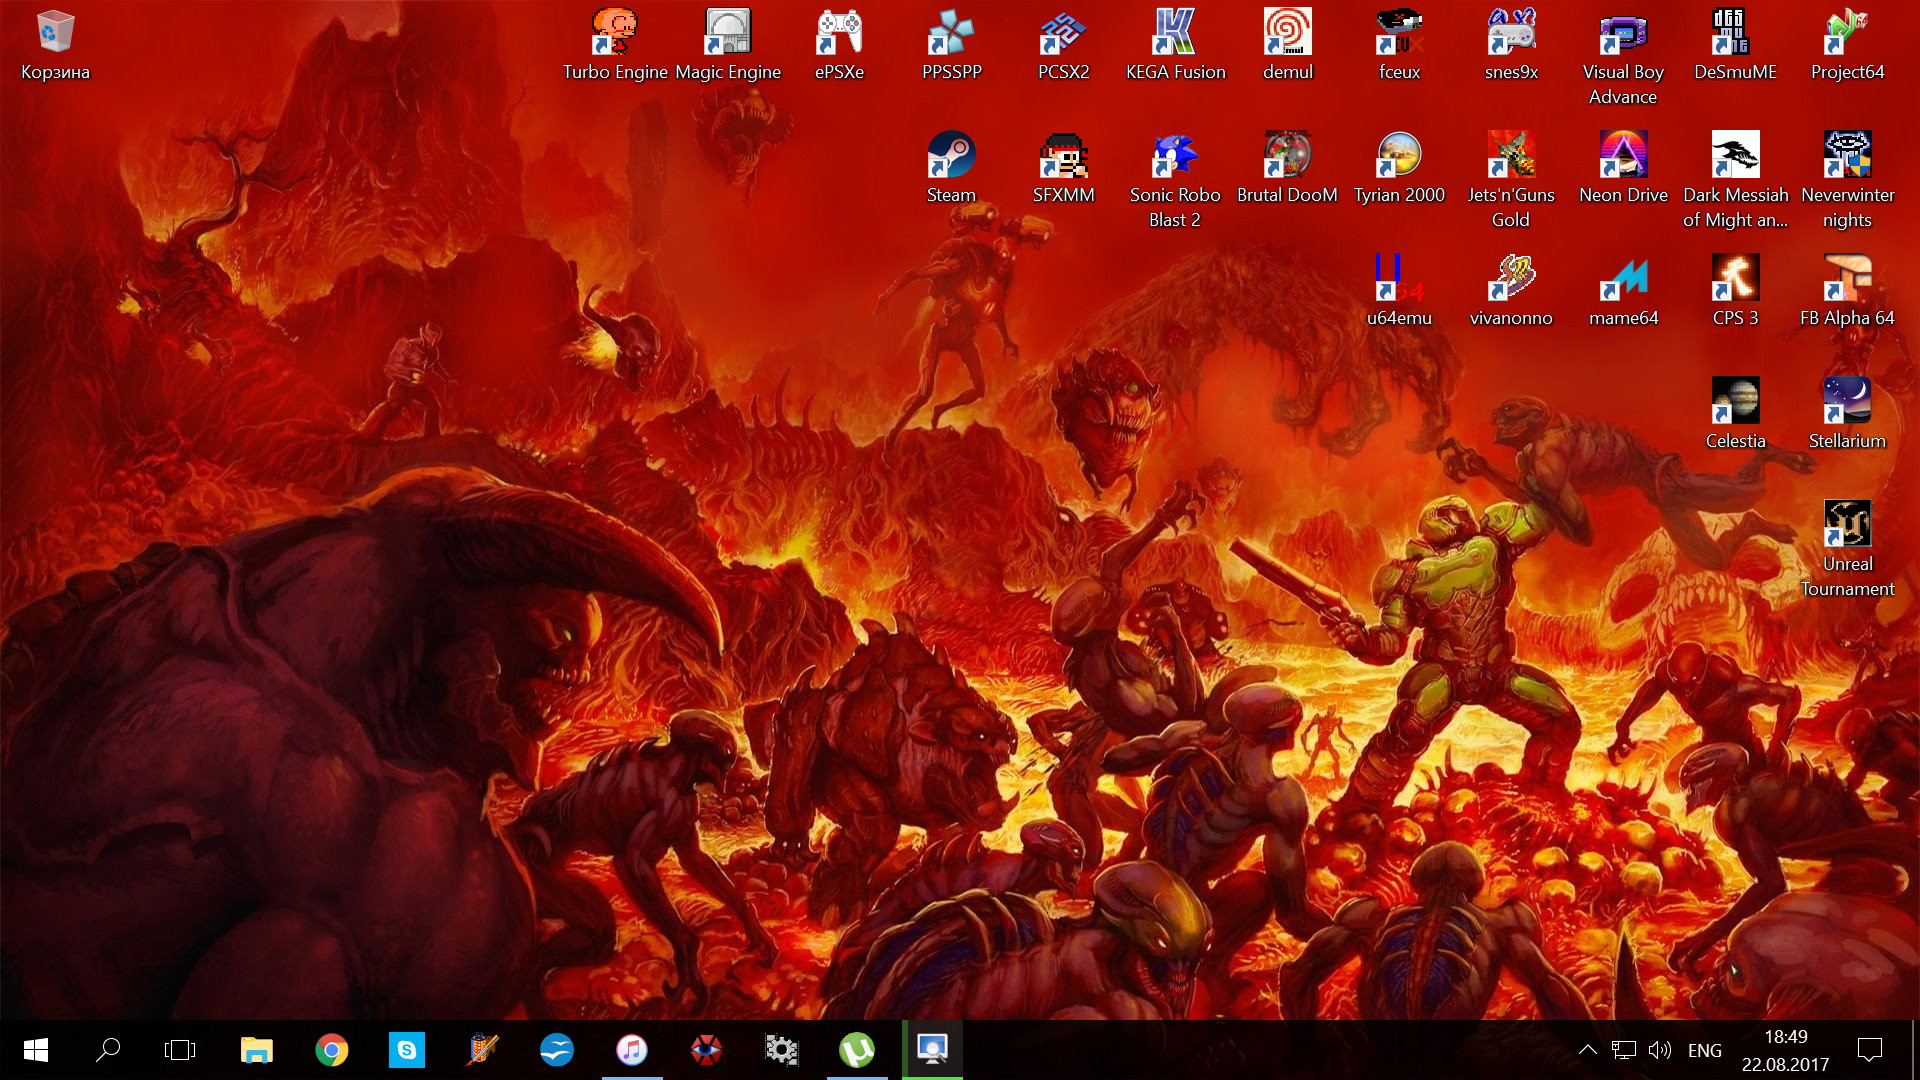Select the u64emu desktop shortcut
This screenshot has width=1920, height=1080.
[1399, 292]
